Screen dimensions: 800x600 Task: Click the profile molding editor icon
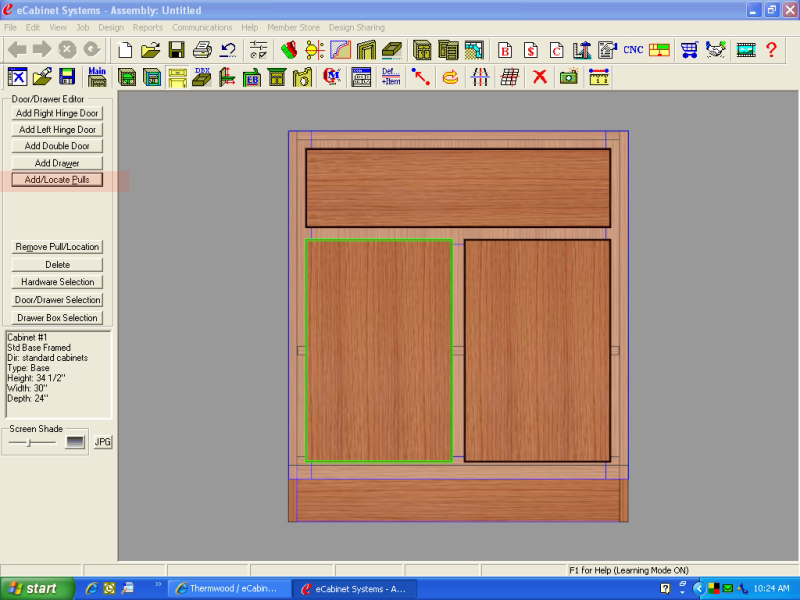pos(340,50)
